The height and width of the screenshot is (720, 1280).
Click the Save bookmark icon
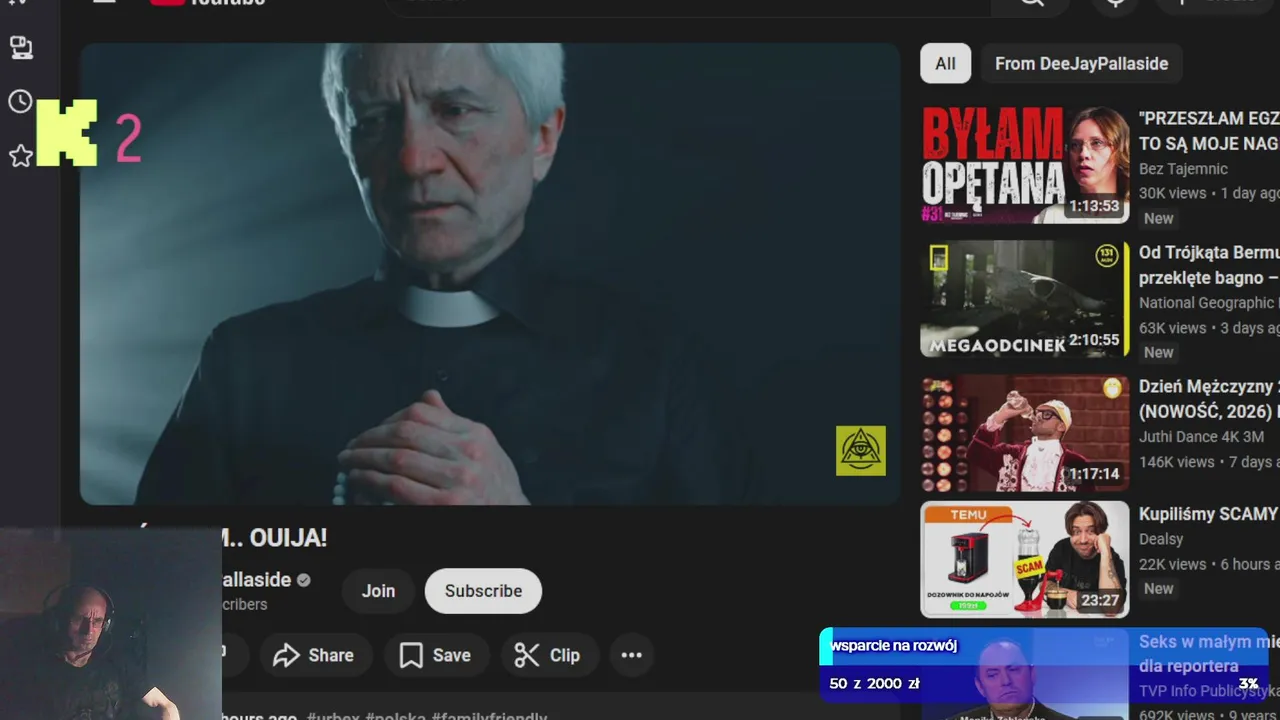[411, 655]
